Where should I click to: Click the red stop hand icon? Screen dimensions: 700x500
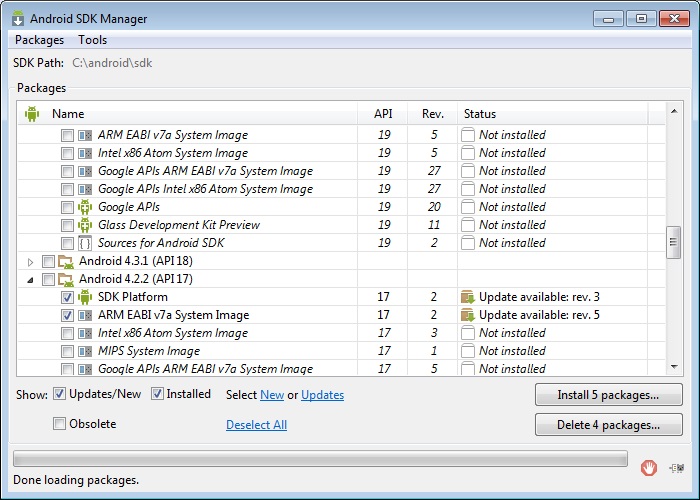click(649, 466)
